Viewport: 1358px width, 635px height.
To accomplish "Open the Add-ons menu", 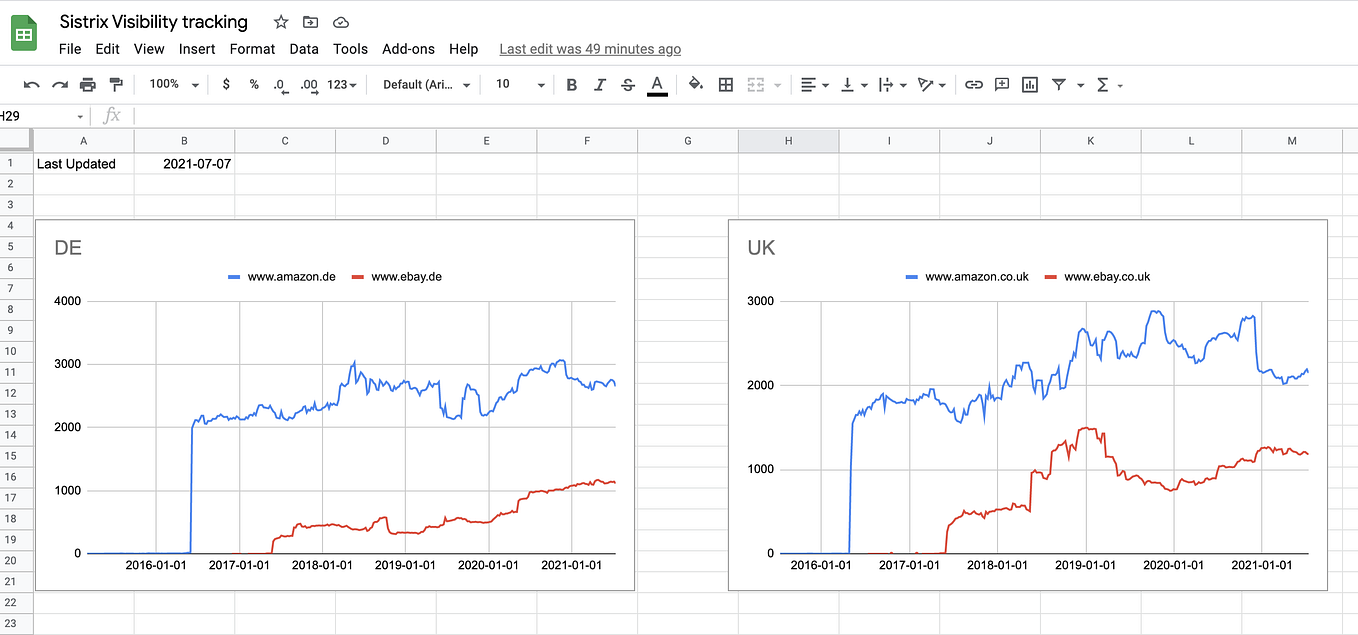I will [408, 48].
